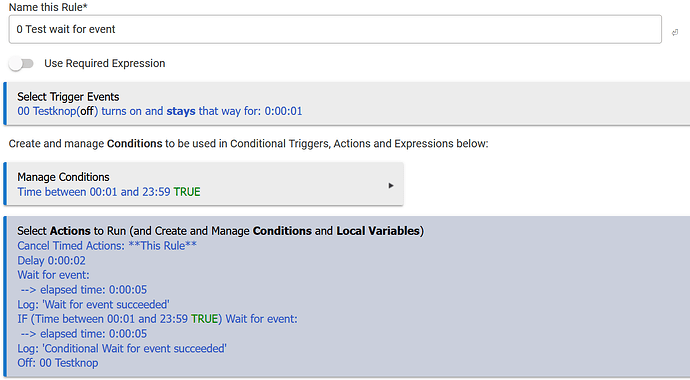The width and height of the screenshot is (690, 380).
Task: Open the Select Actions to Run section
Action: (347, 297)
